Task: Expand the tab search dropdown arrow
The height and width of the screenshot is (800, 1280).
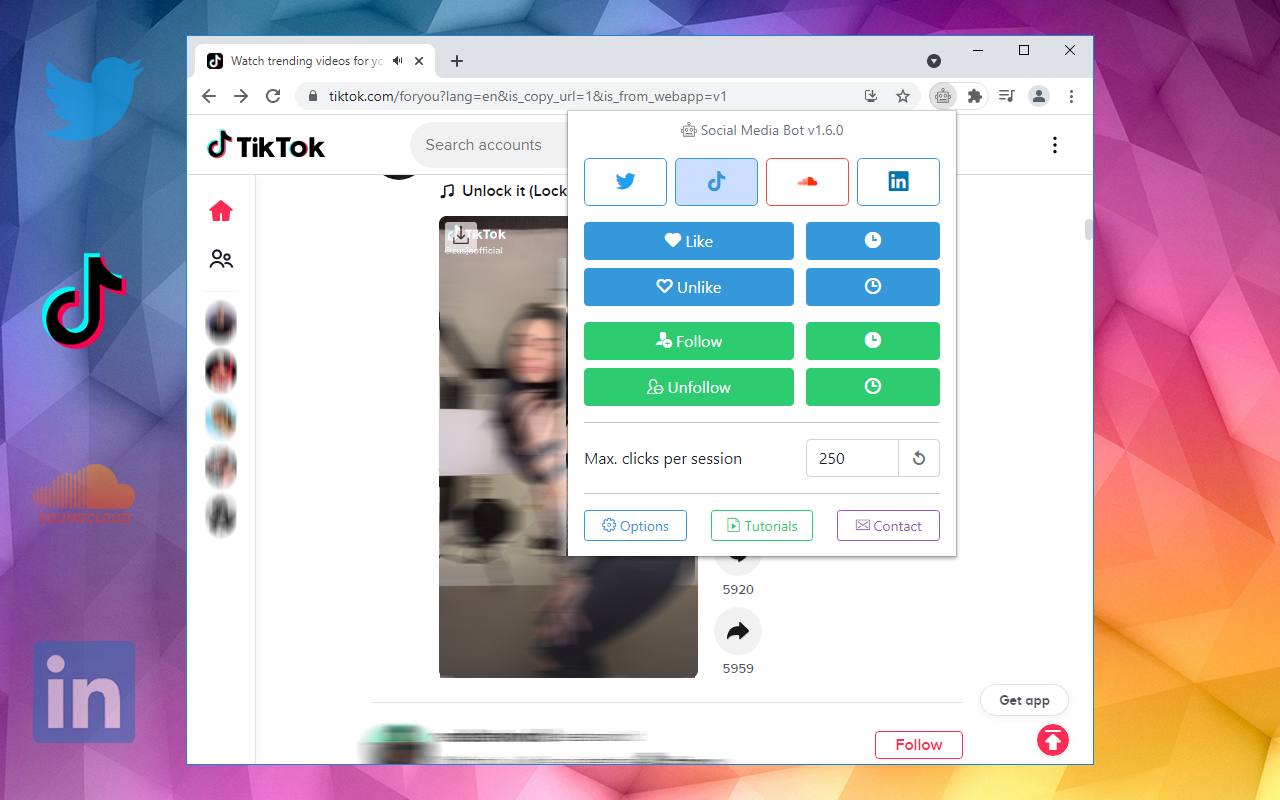Action: [934, 61]
